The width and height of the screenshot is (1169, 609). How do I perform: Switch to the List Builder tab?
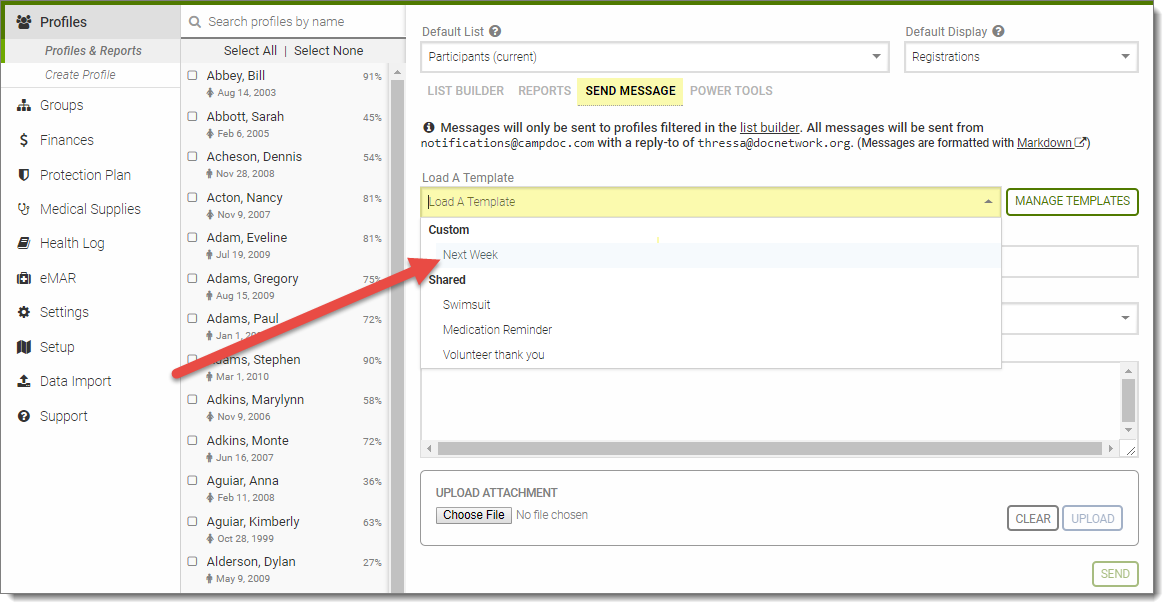coord(466,91)
